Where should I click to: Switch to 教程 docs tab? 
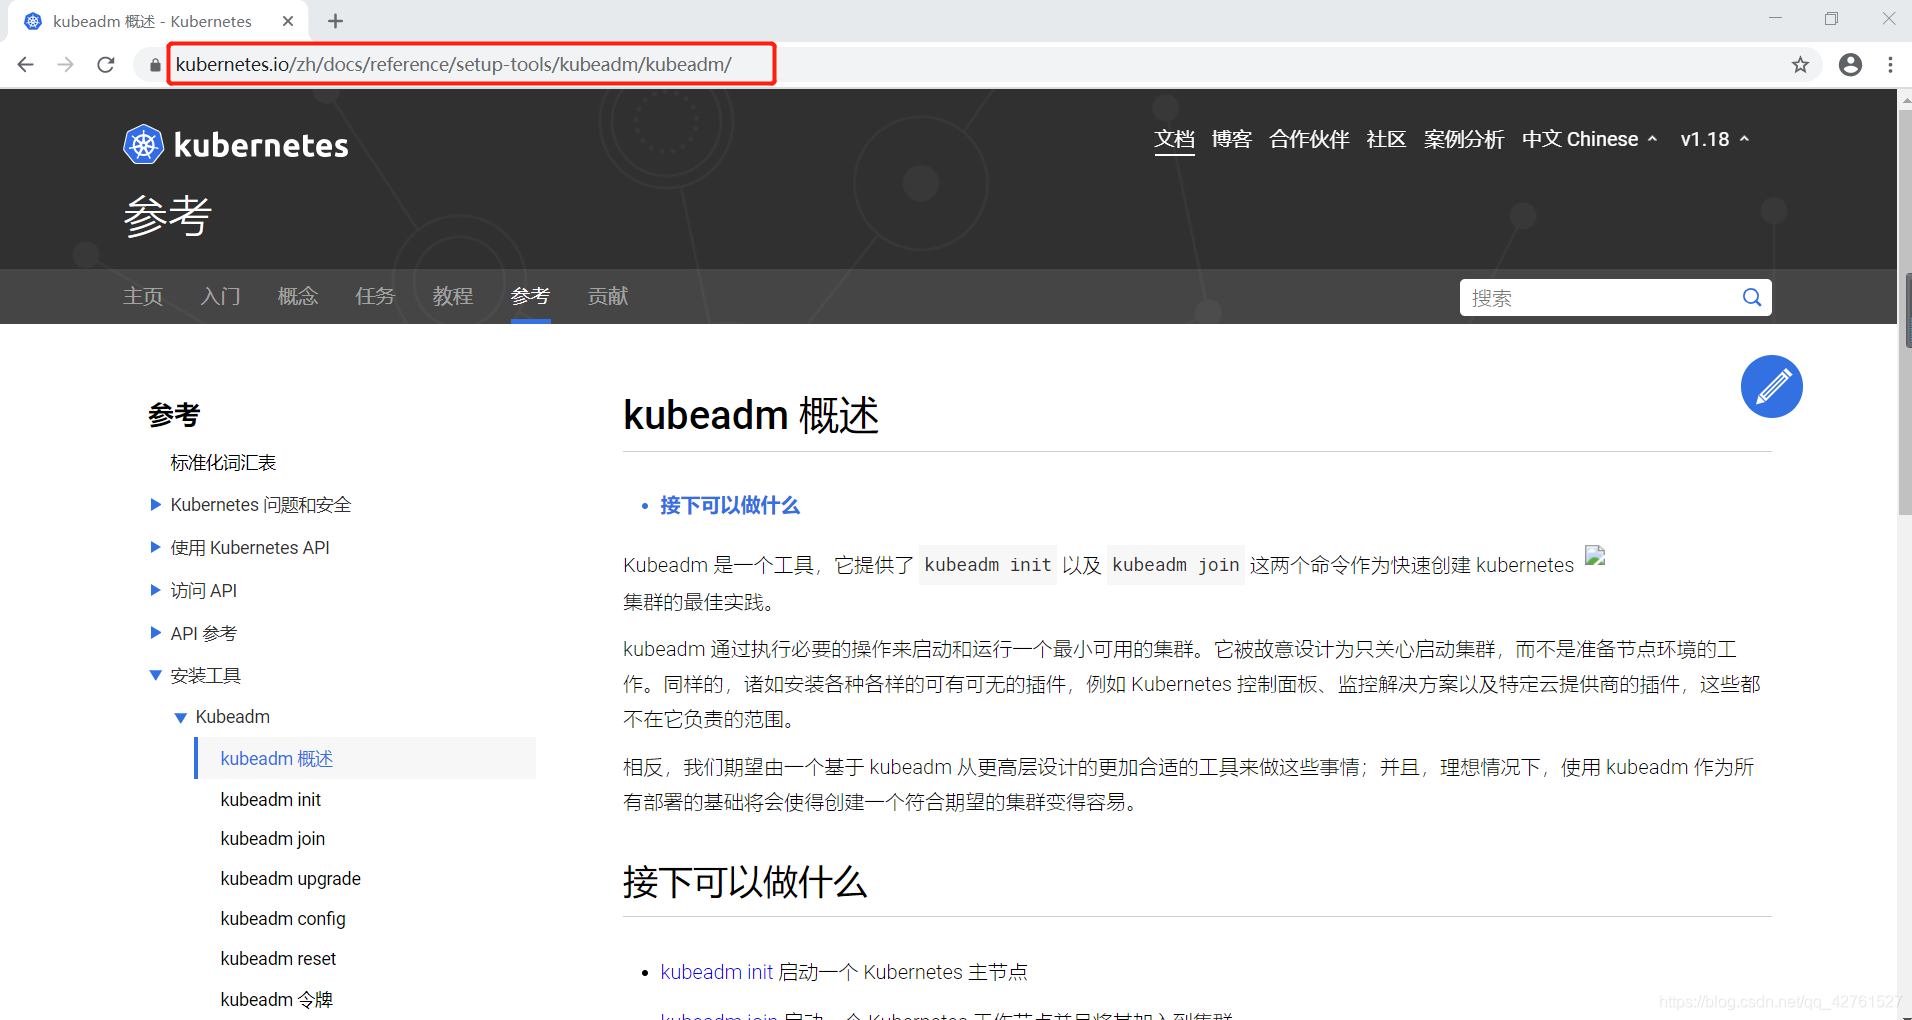pyautogui.click(x=453, y=296)
